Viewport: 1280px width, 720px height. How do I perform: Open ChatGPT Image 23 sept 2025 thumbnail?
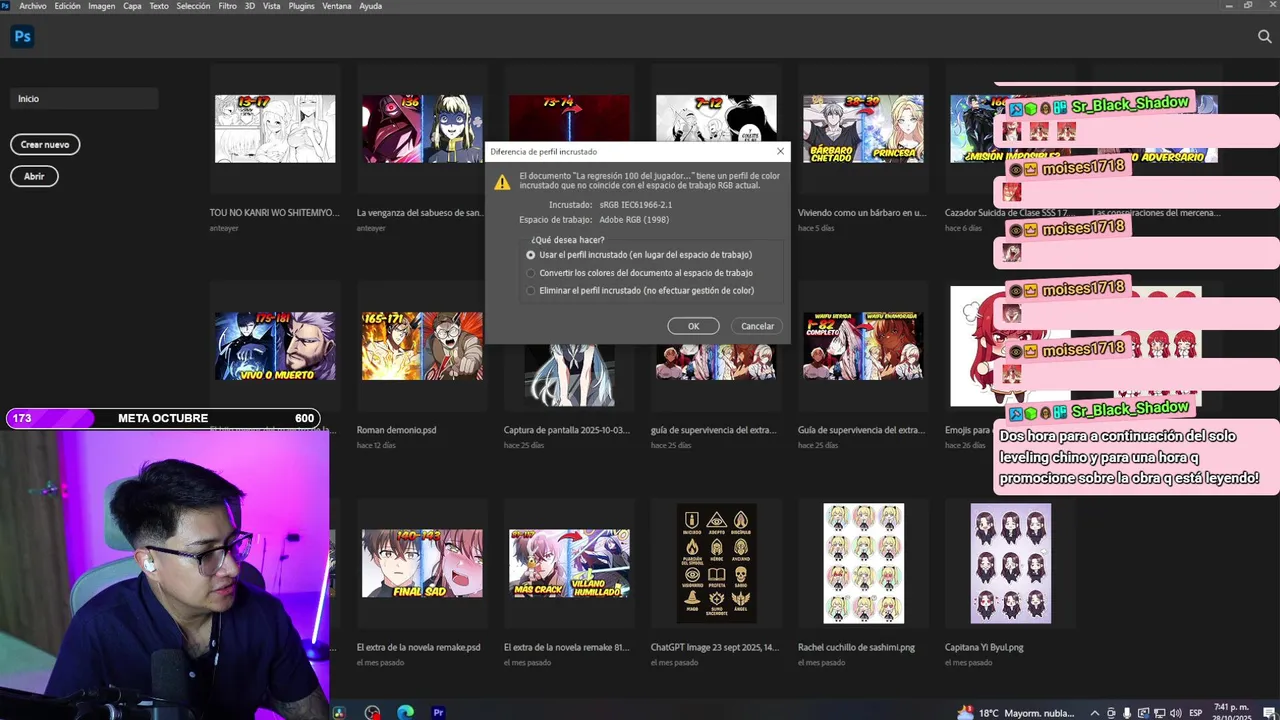[x=716, y=563]
